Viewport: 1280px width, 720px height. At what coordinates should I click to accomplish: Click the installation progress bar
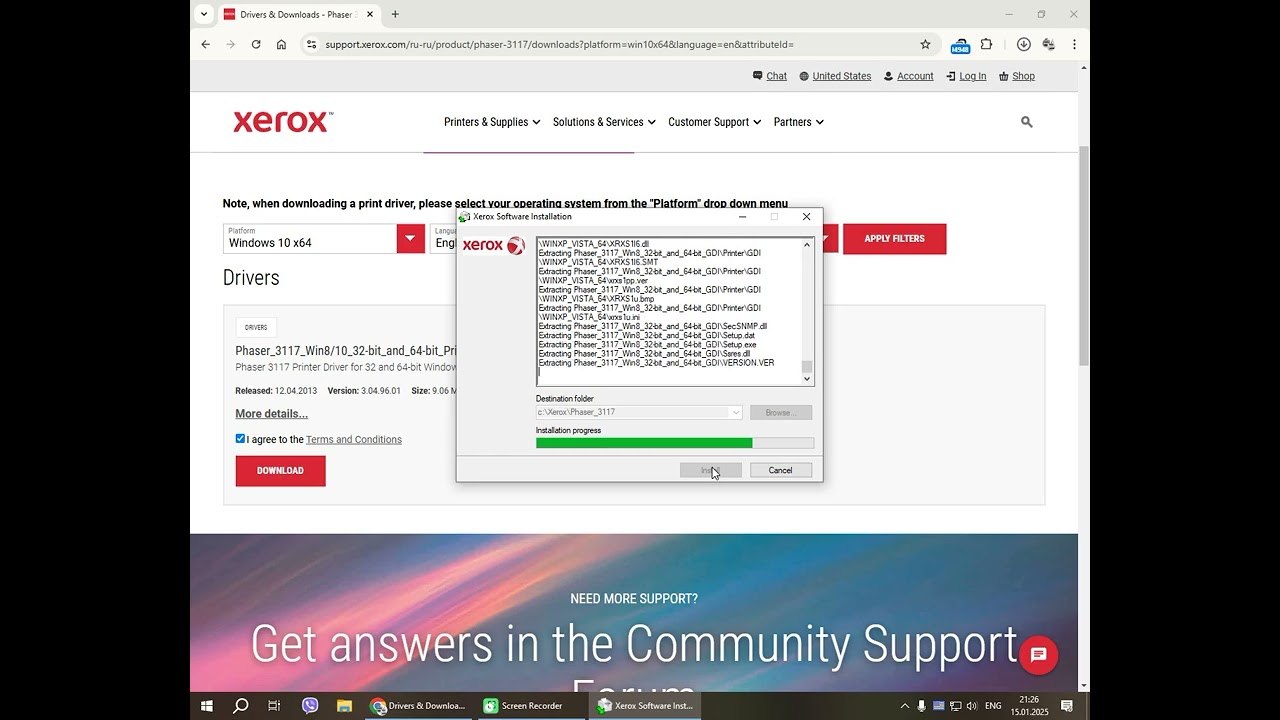(675, 443)
